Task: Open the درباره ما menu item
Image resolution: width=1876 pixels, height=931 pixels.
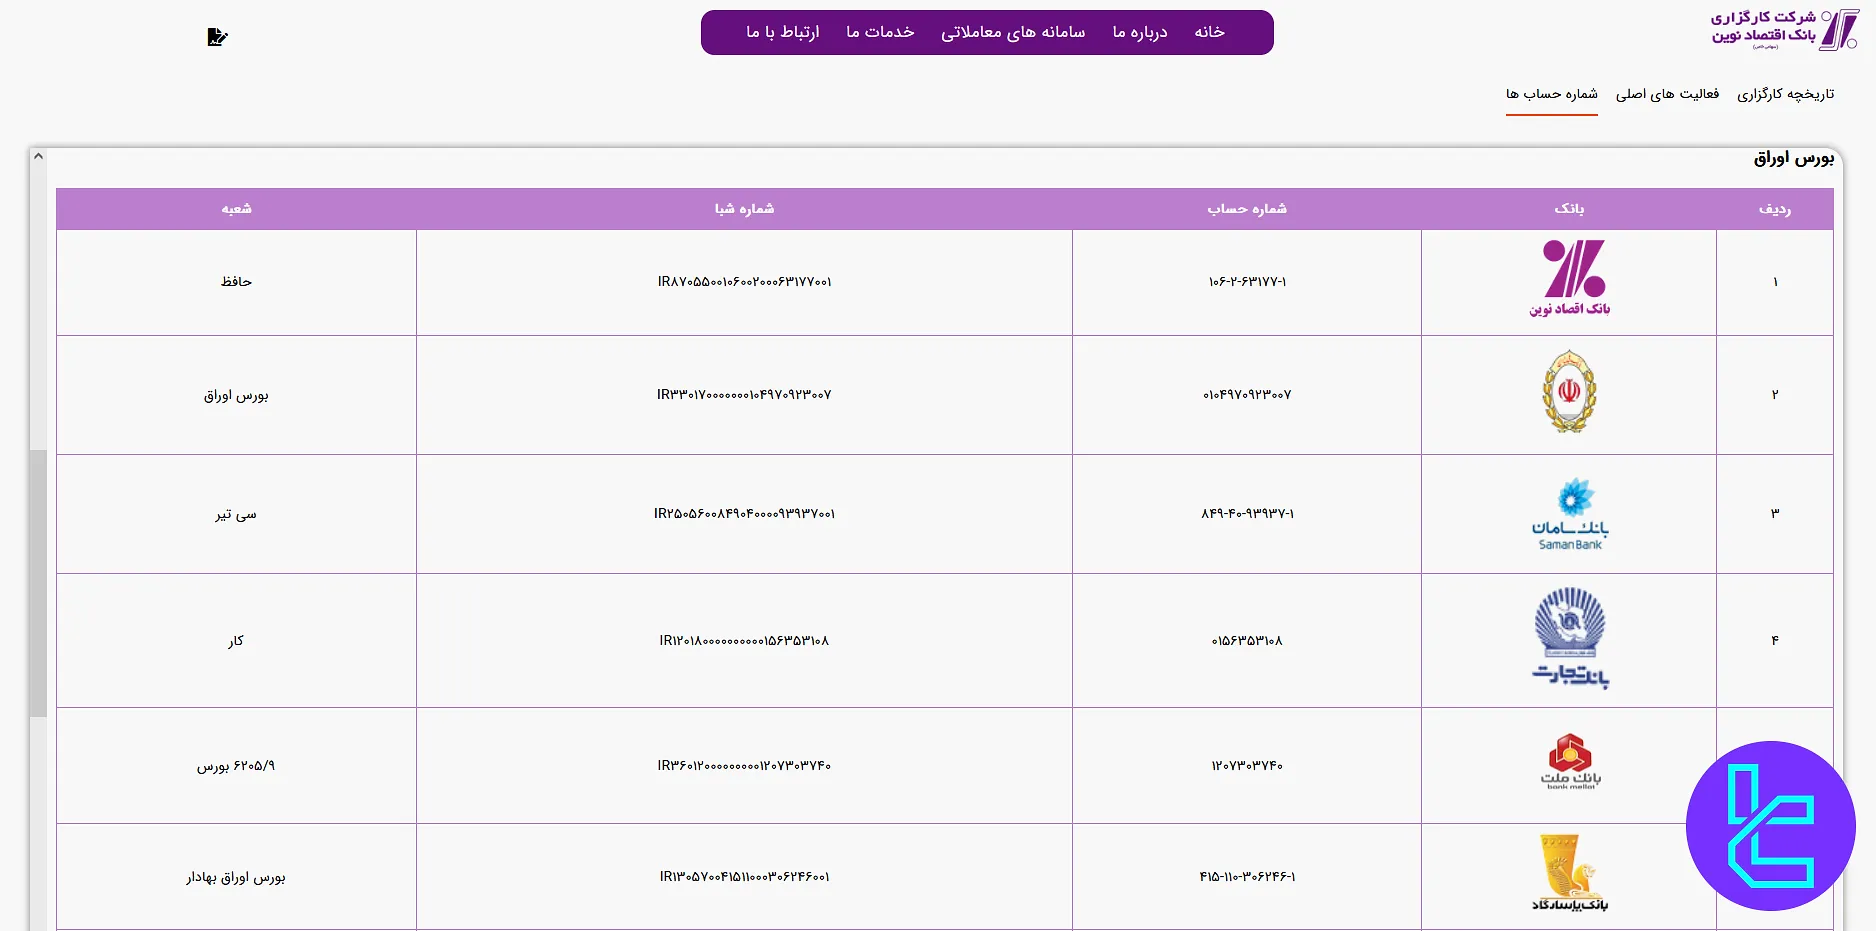Action: click(x=1139, y=32)
